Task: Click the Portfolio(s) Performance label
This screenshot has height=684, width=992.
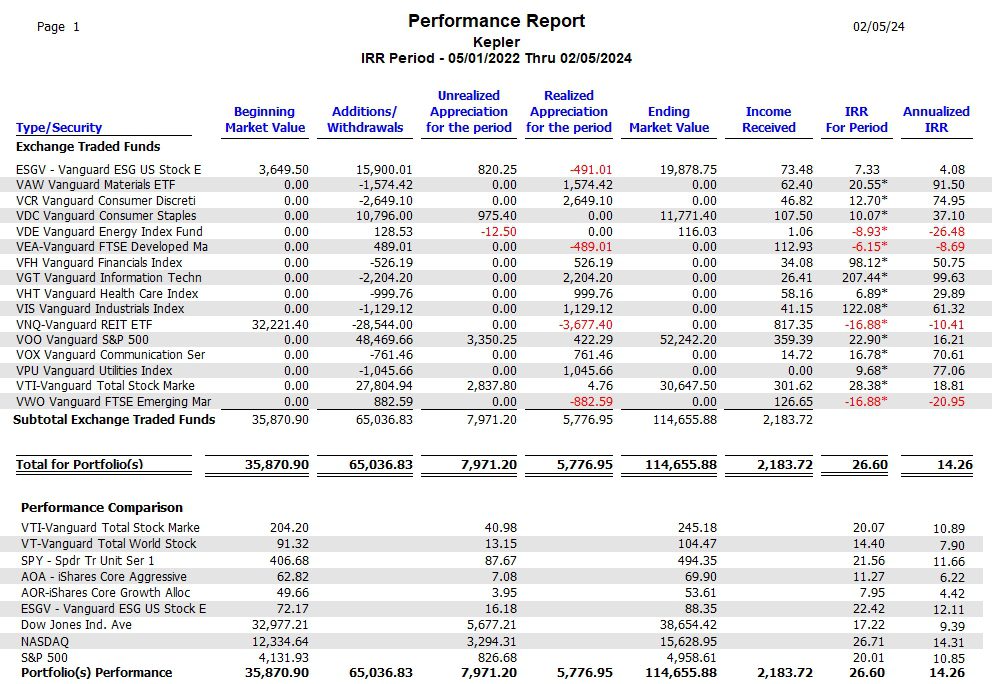Action: pyautogui.click(x=97, y=673)
